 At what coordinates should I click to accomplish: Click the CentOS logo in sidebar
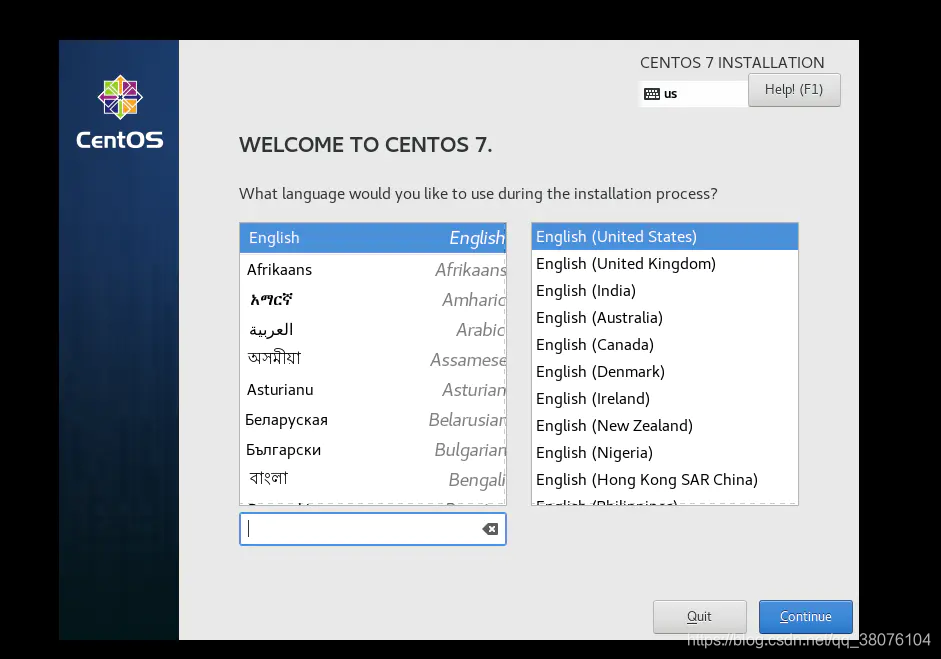tap(119, 112)
